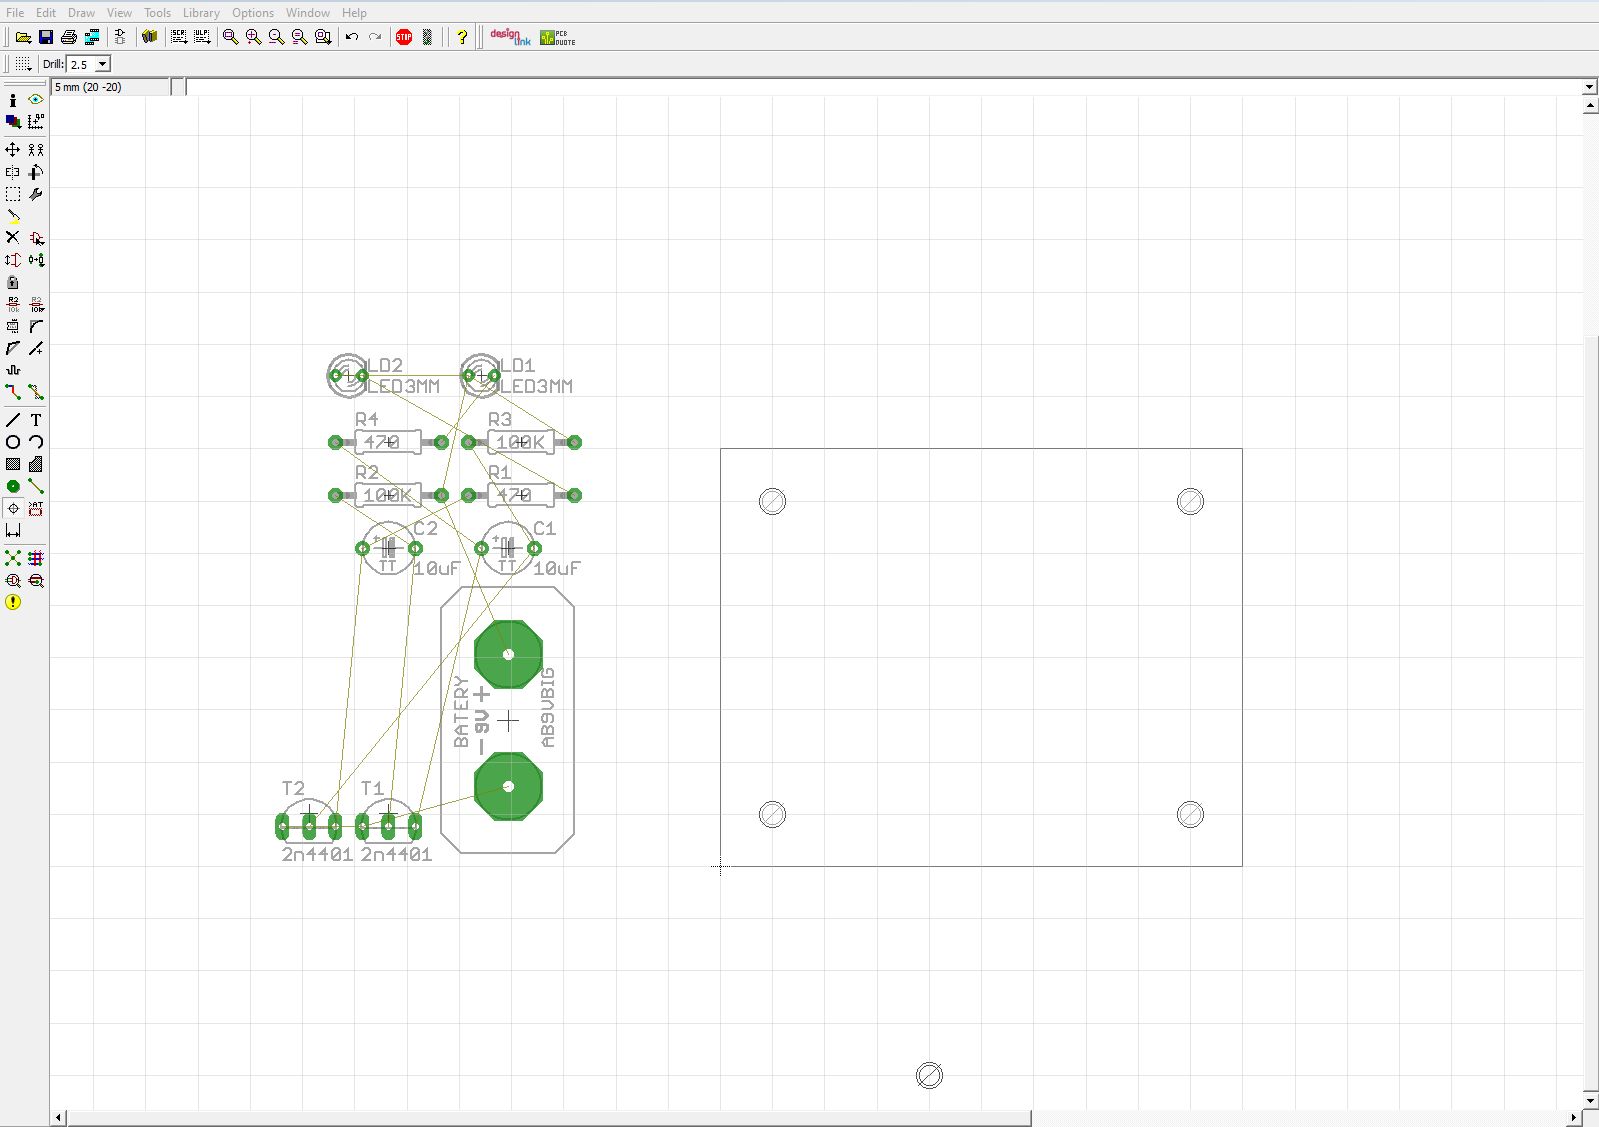The image size is (1599, 1127).
Task: Run the Ratsnest command
Action: (13, 558)
